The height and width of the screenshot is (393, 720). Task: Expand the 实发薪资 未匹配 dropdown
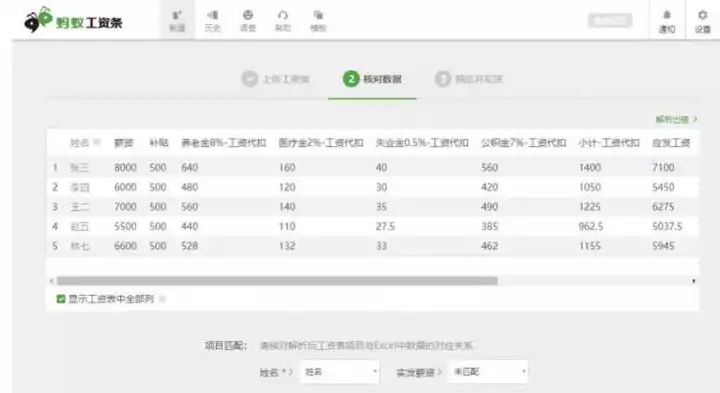click(x=488, y=371)
